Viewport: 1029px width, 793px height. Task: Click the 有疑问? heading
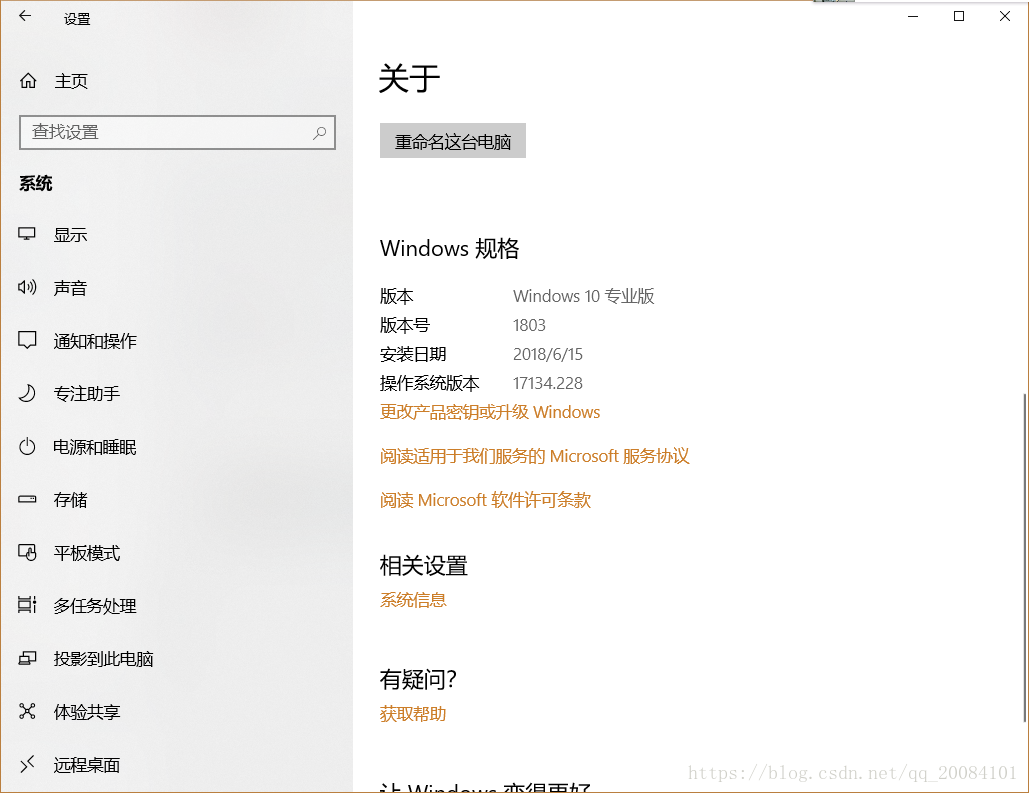tap(418, 679)
